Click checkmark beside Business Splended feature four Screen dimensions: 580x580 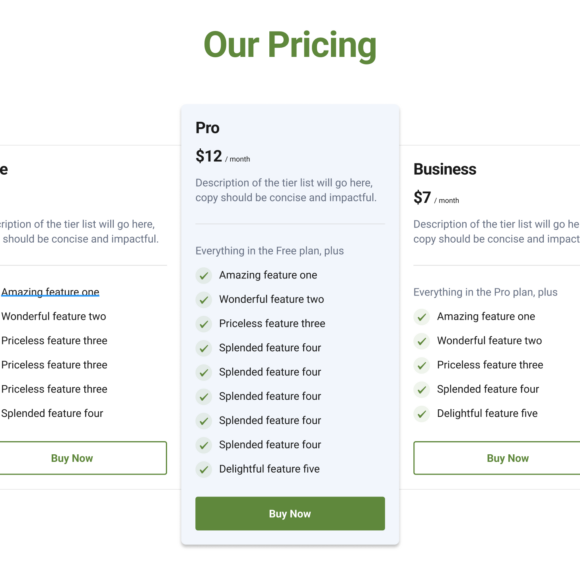click(x=421, y=390)
